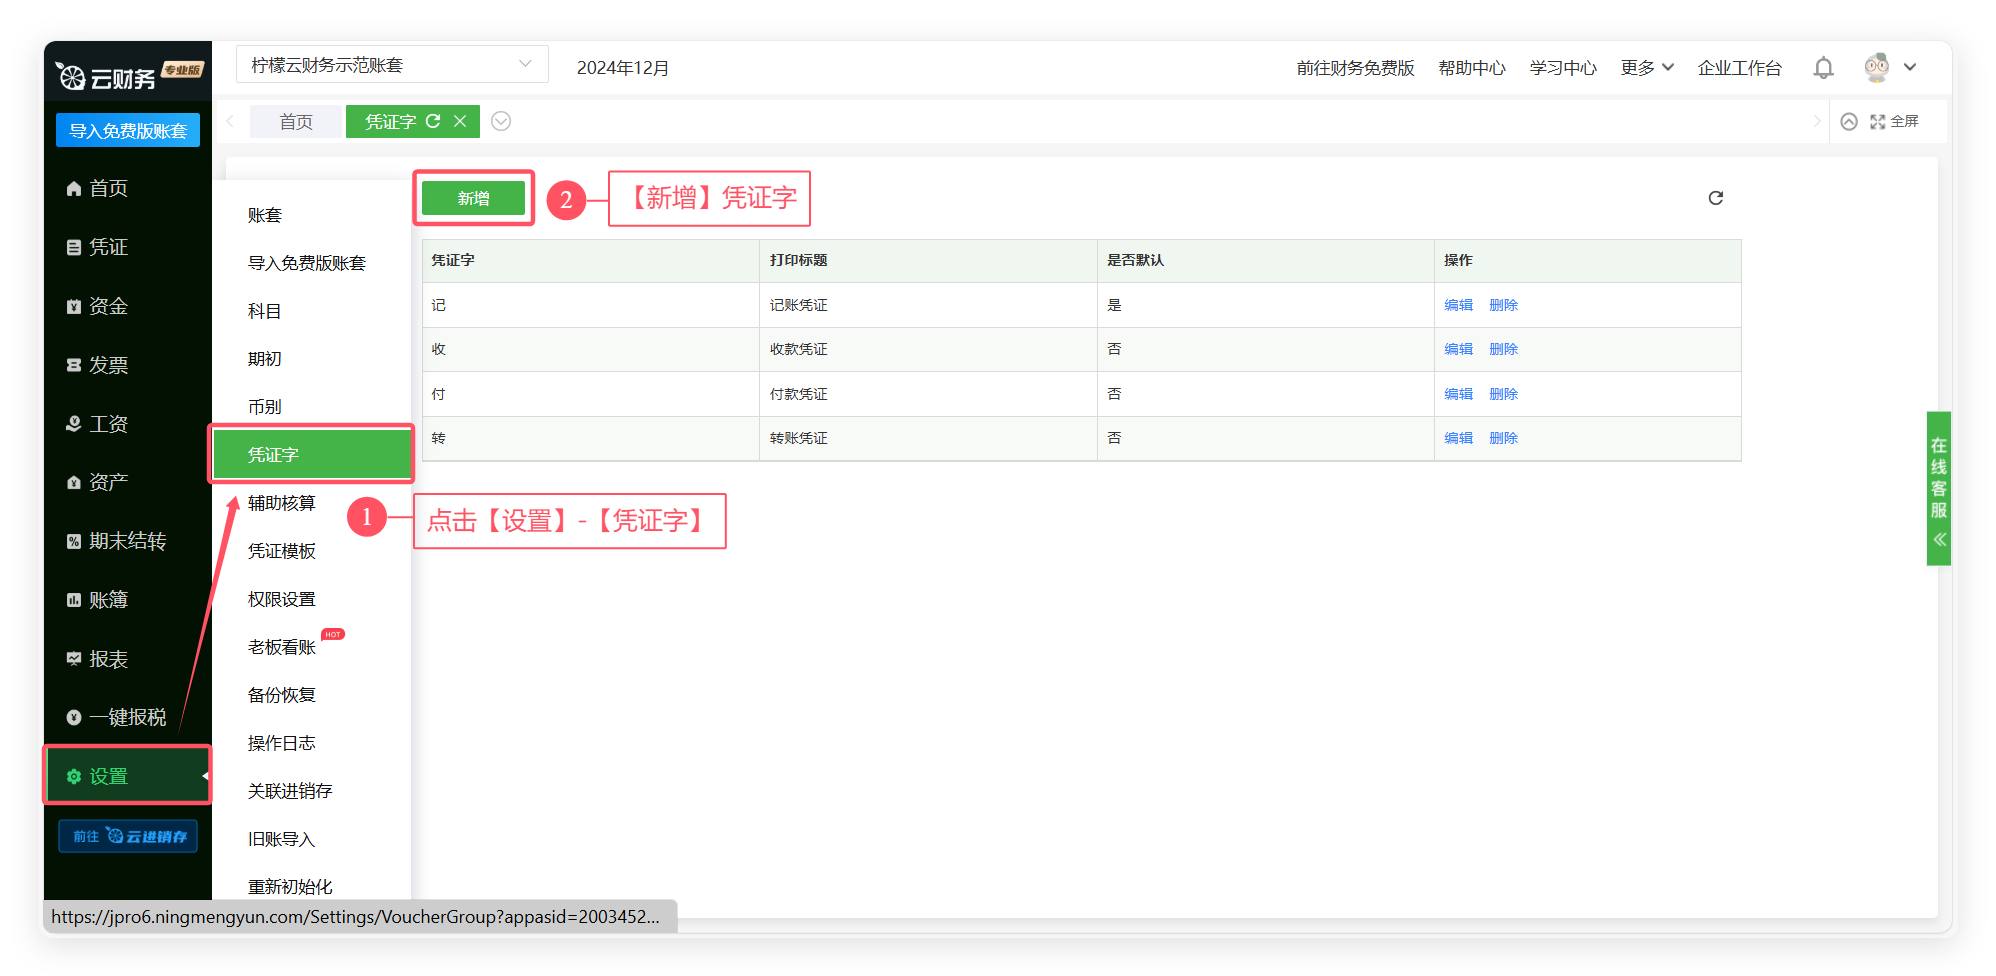Open 设置 in the left sidebar

tap(108, 776)
